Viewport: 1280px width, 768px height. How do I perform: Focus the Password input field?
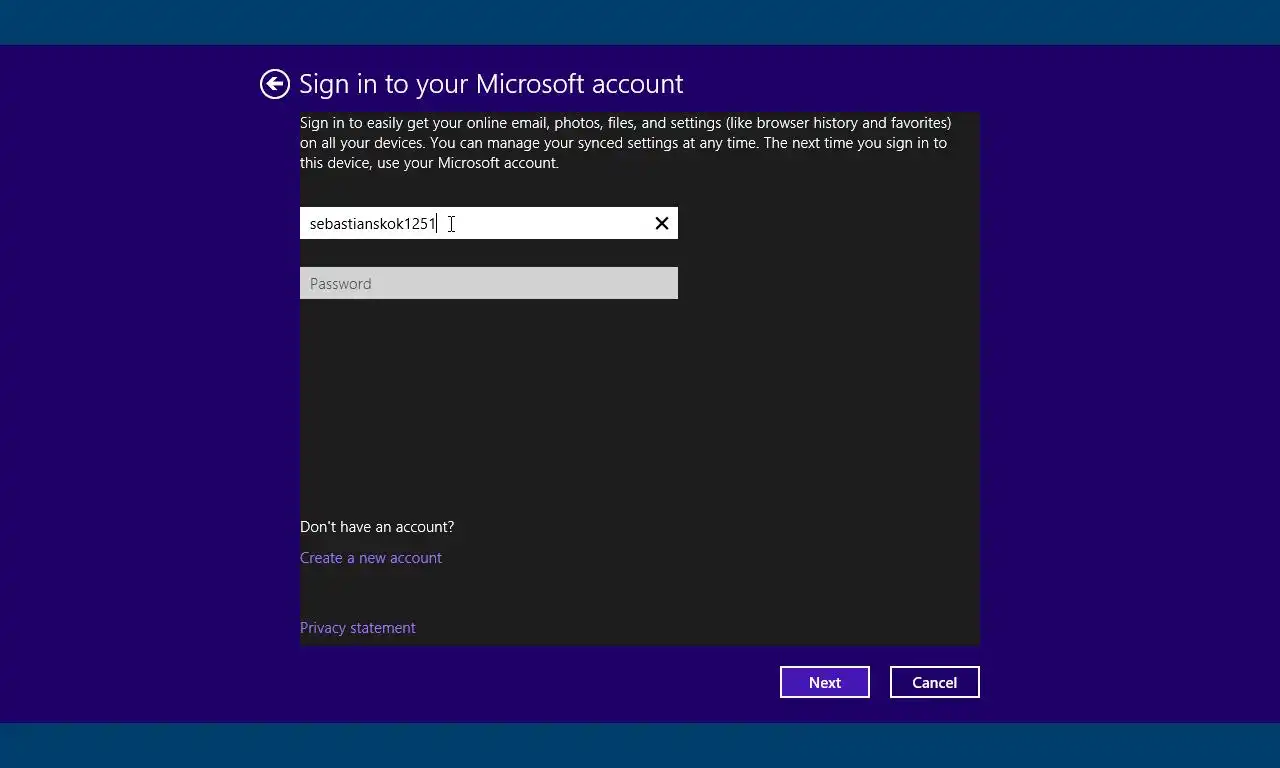tap(489, 283)
